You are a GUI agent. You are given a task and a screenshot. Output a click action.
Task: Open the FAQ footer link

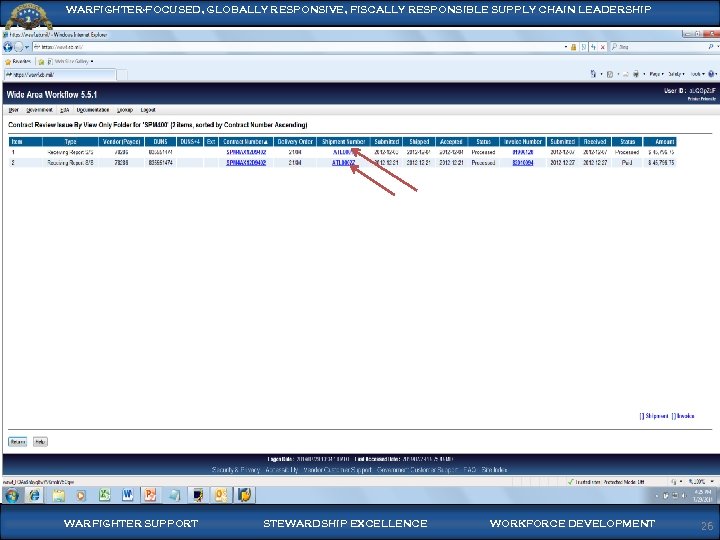coord(469,470)
